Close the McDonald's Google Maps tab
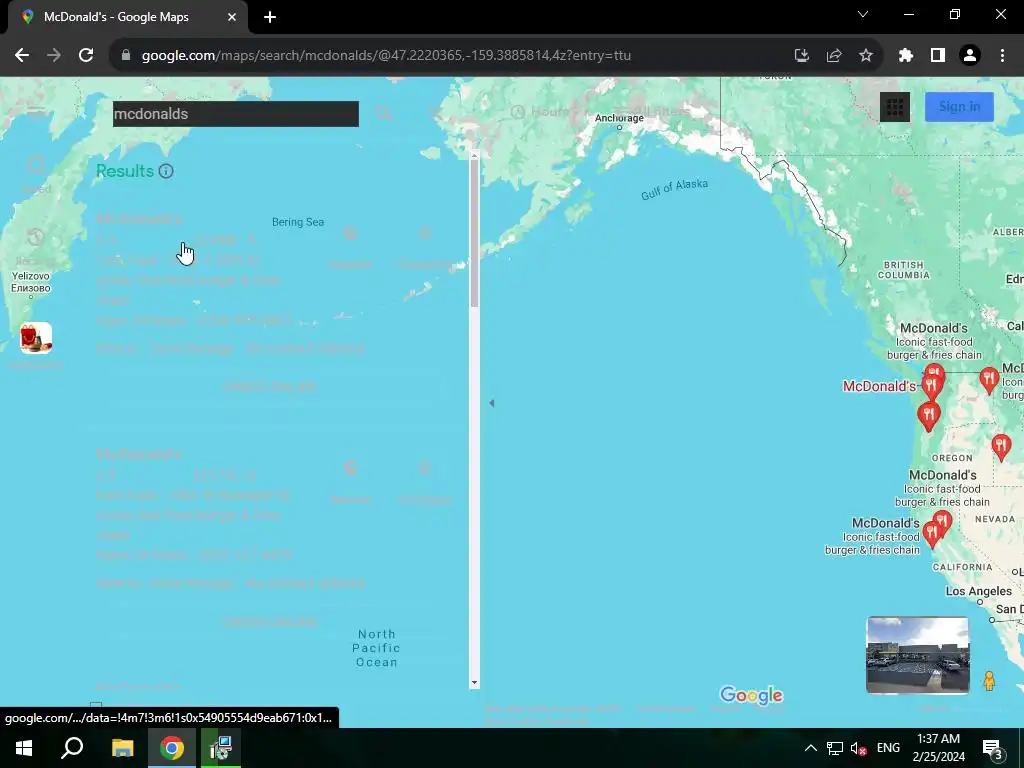 [x=232, y=17]
